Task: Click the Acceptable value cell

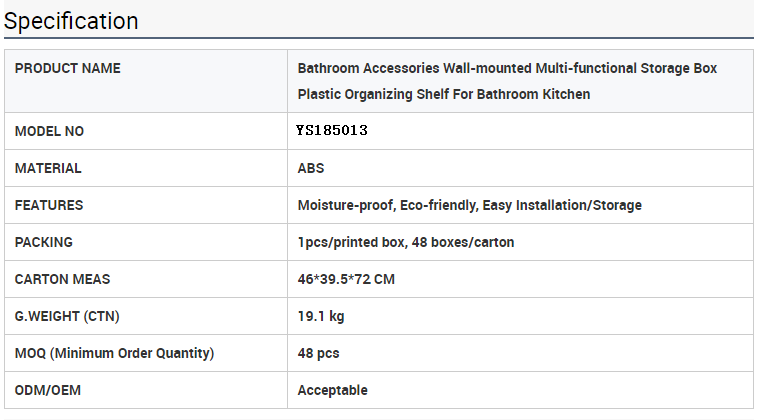Action: coord(520,390)
